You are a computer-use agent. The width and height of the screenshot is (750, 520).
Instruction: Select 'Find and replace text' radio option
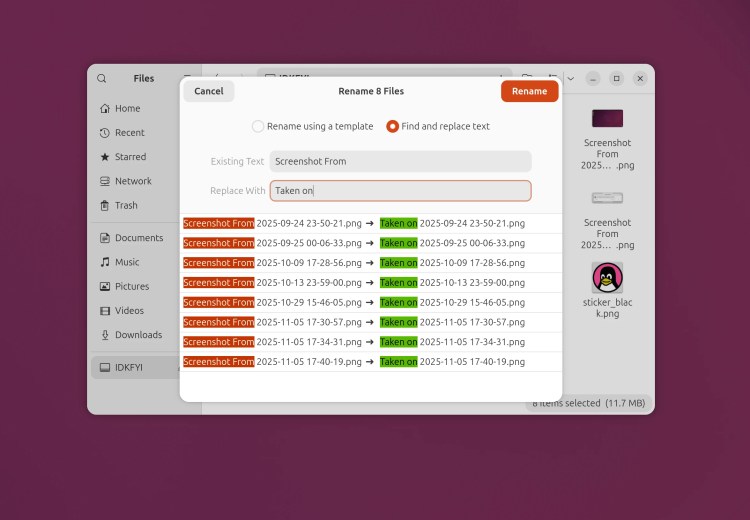tap(393, 127)
